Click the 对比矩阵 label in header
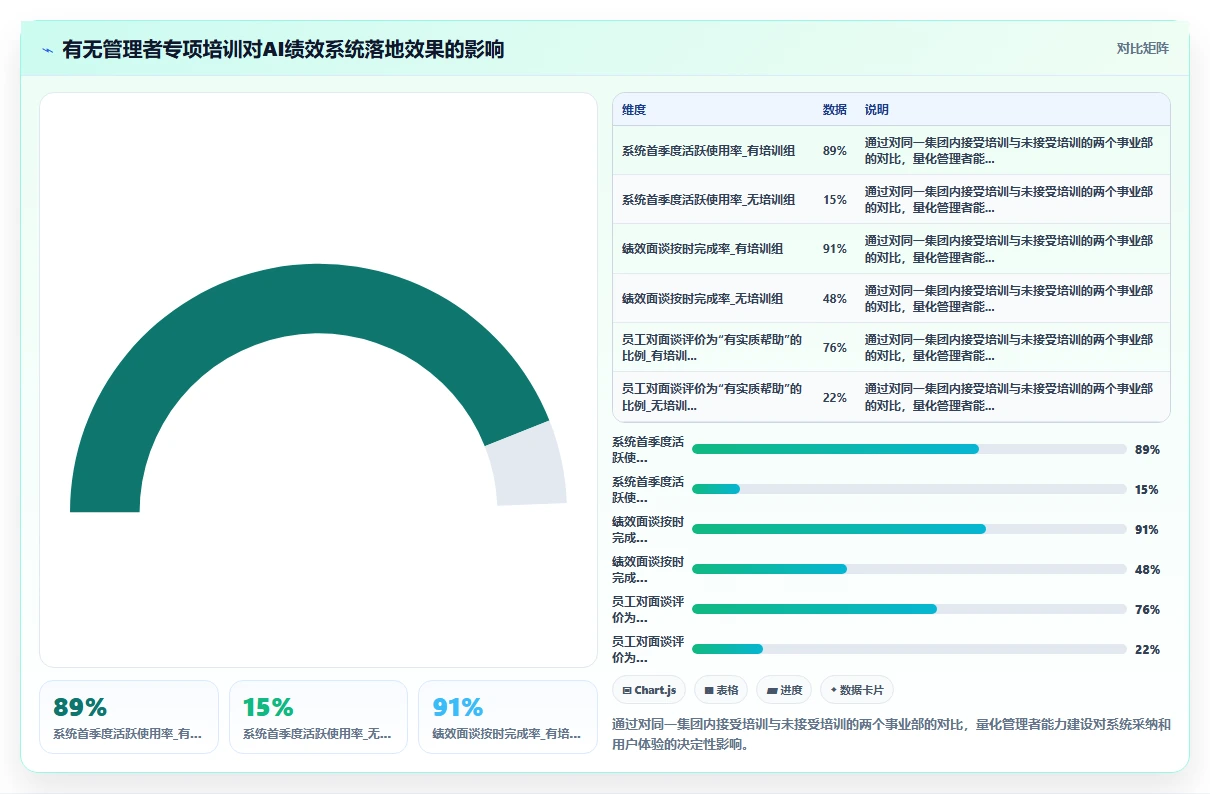Screen dimensions: 1210x794 1142,48
